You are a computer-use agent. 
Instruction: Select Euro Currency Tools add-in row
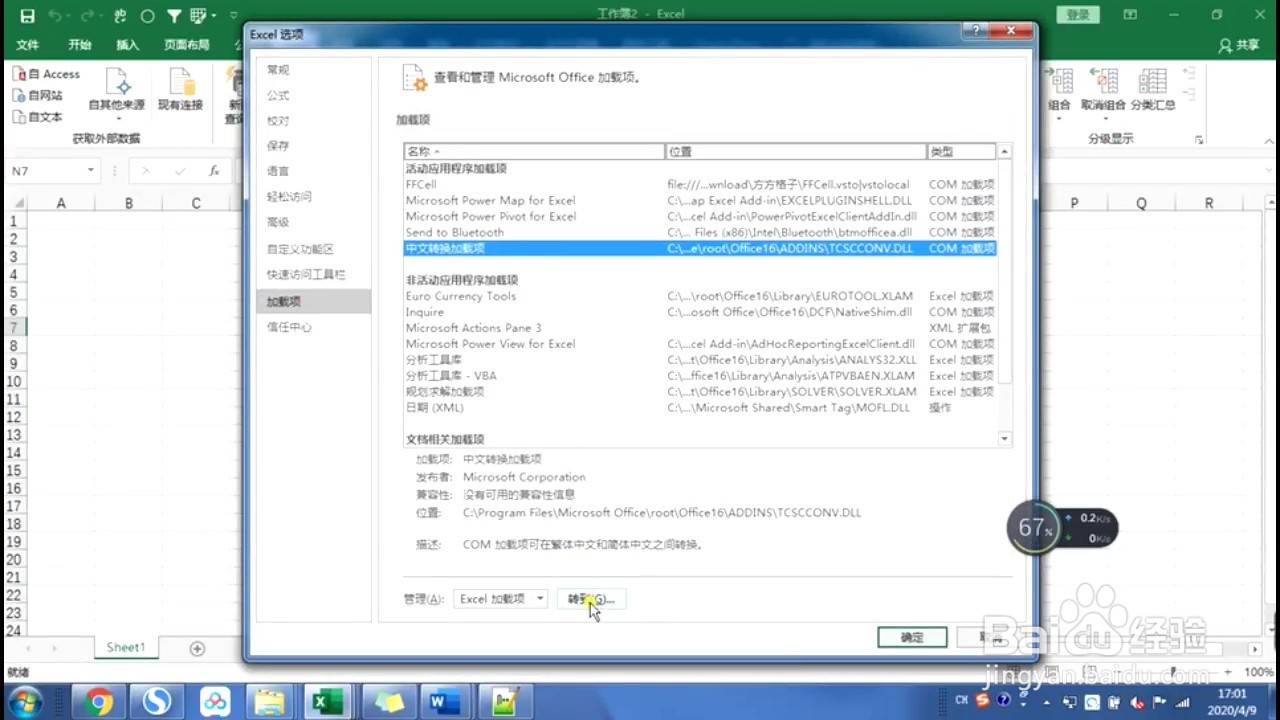(700, 296)
